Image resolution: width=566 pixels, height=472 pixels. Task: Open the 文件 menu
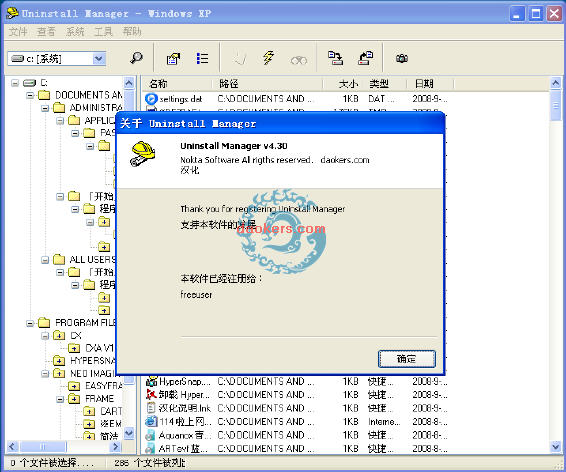click(18, 32)
